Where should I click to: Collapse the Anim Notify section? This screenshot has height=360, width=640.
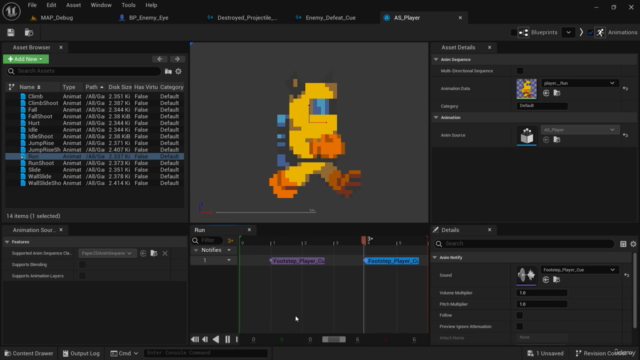pos(435,258)
